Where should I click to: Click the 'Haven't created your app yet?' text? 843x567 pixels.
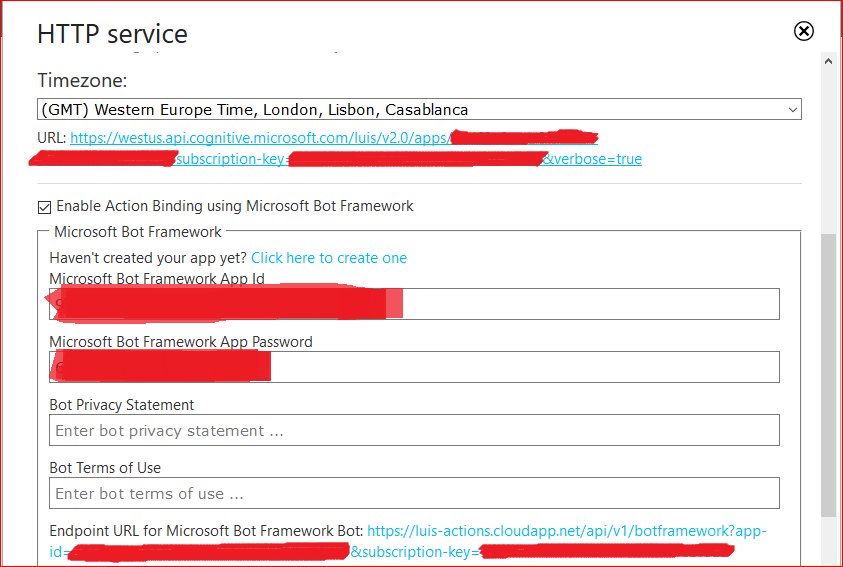(148, 258)
